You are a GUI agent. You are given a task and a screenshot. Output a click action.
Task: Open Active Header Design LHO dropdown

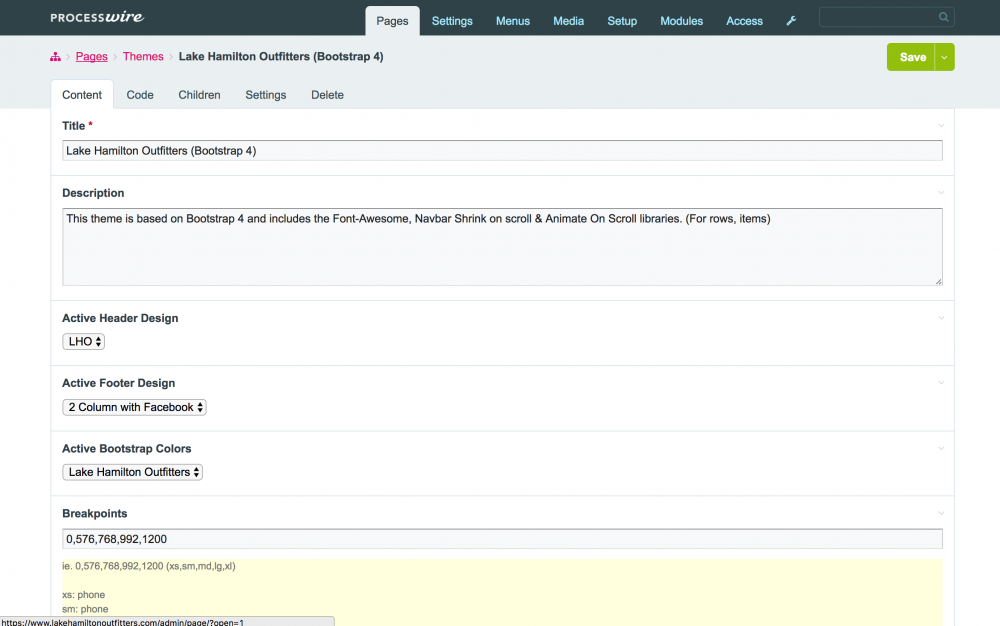pos(84,342)
